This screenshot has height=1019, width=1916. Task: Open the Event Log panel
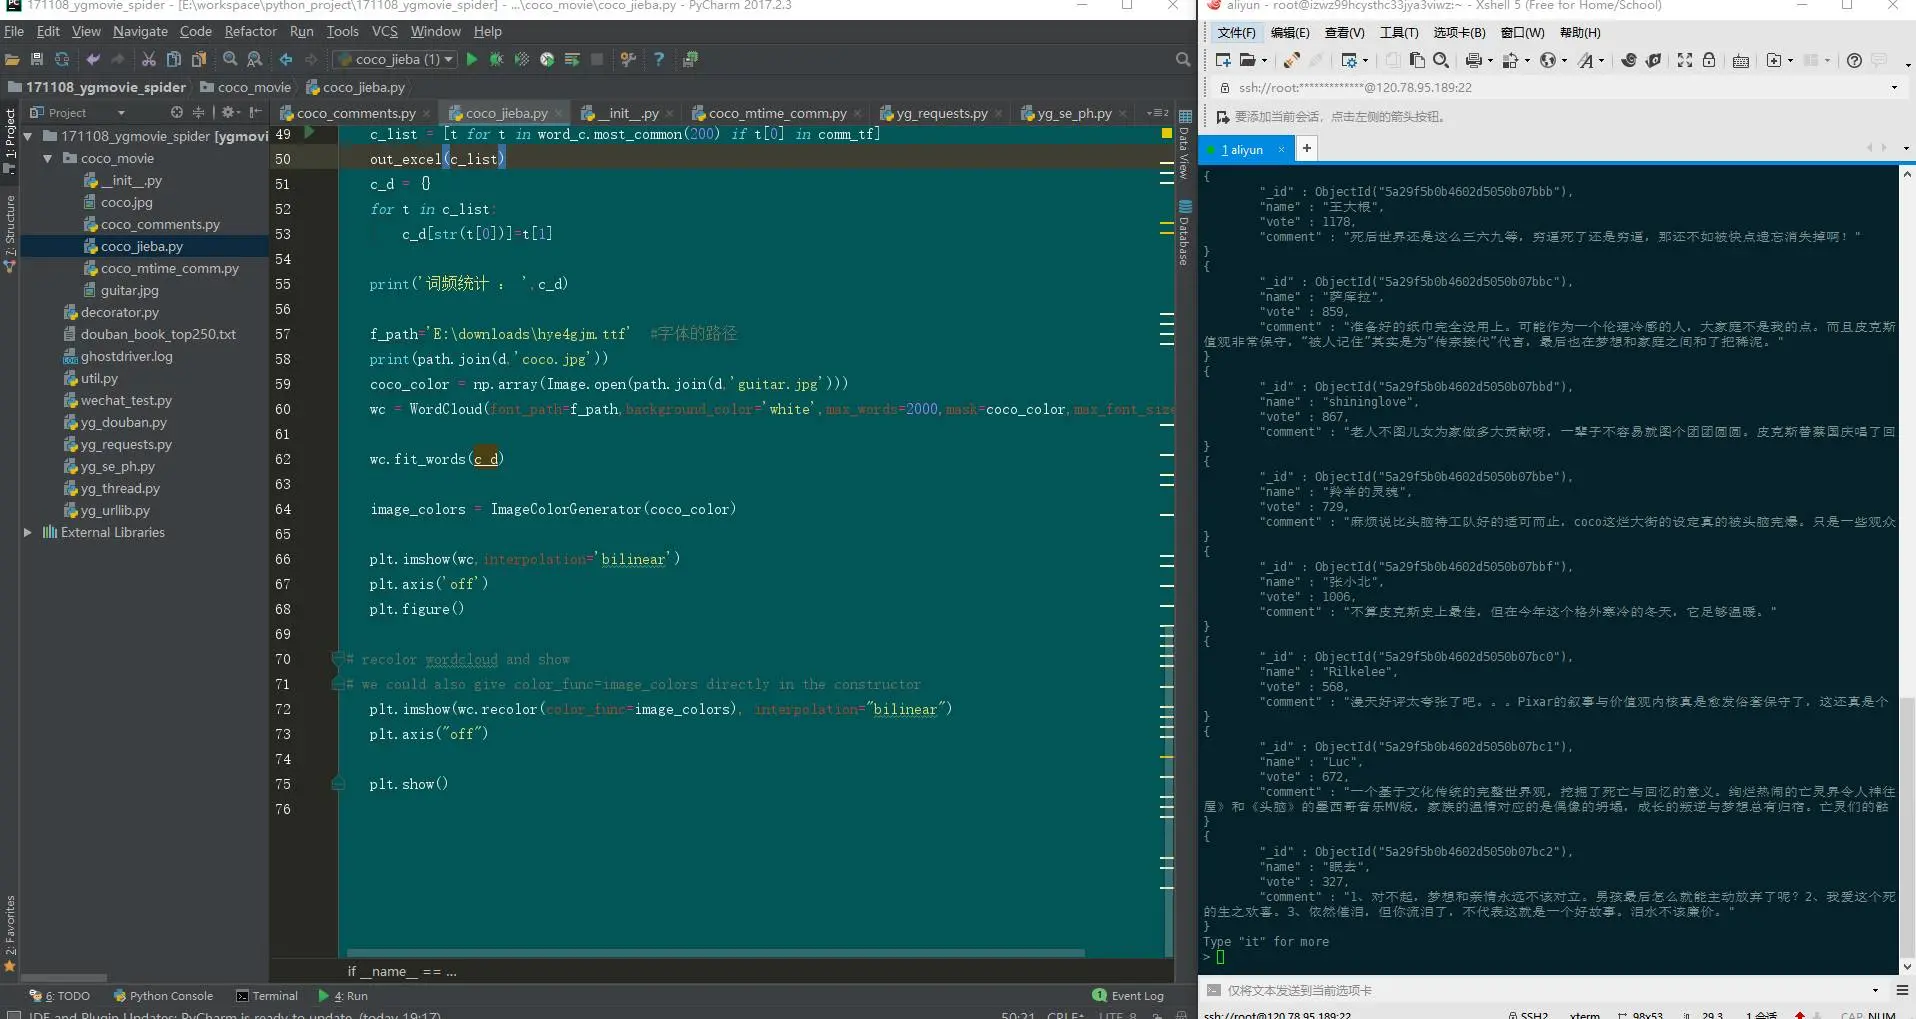pyautogui.click(x=1128, y=996)
